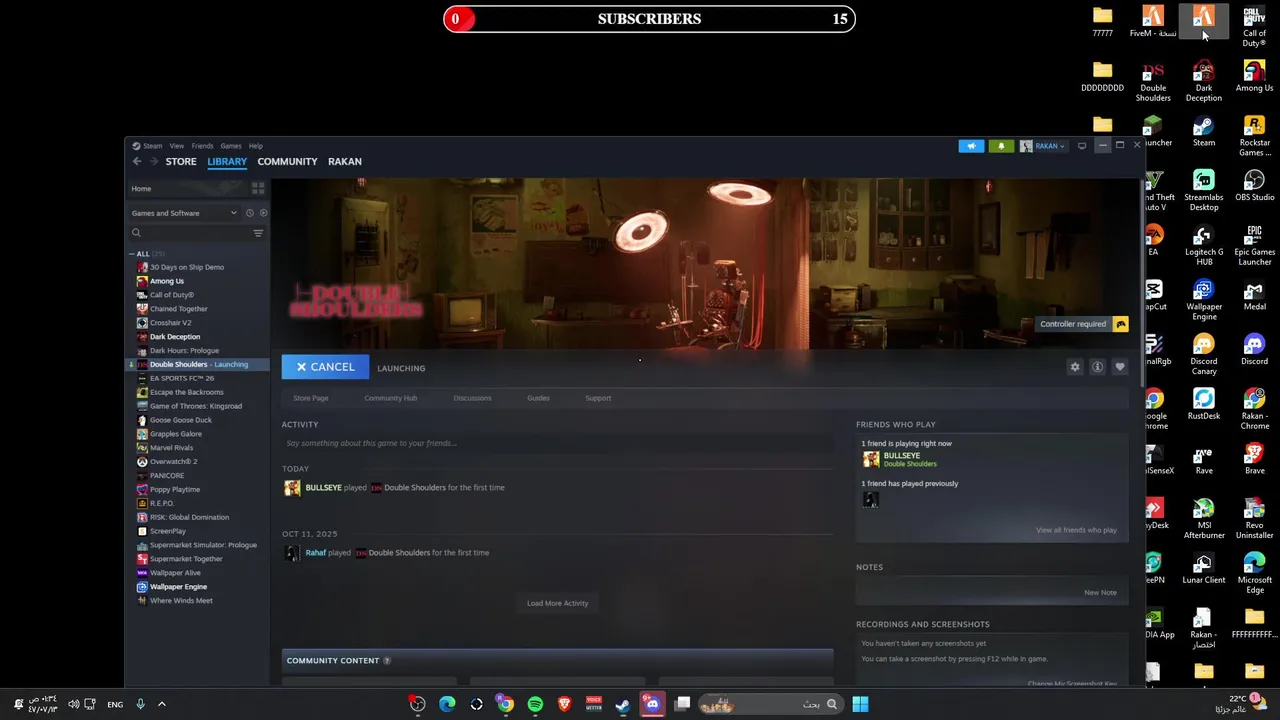The width and height of the screenshot is (1280, 720).
Task: Open Windows Start button
Action: click(x=860, y=704)
